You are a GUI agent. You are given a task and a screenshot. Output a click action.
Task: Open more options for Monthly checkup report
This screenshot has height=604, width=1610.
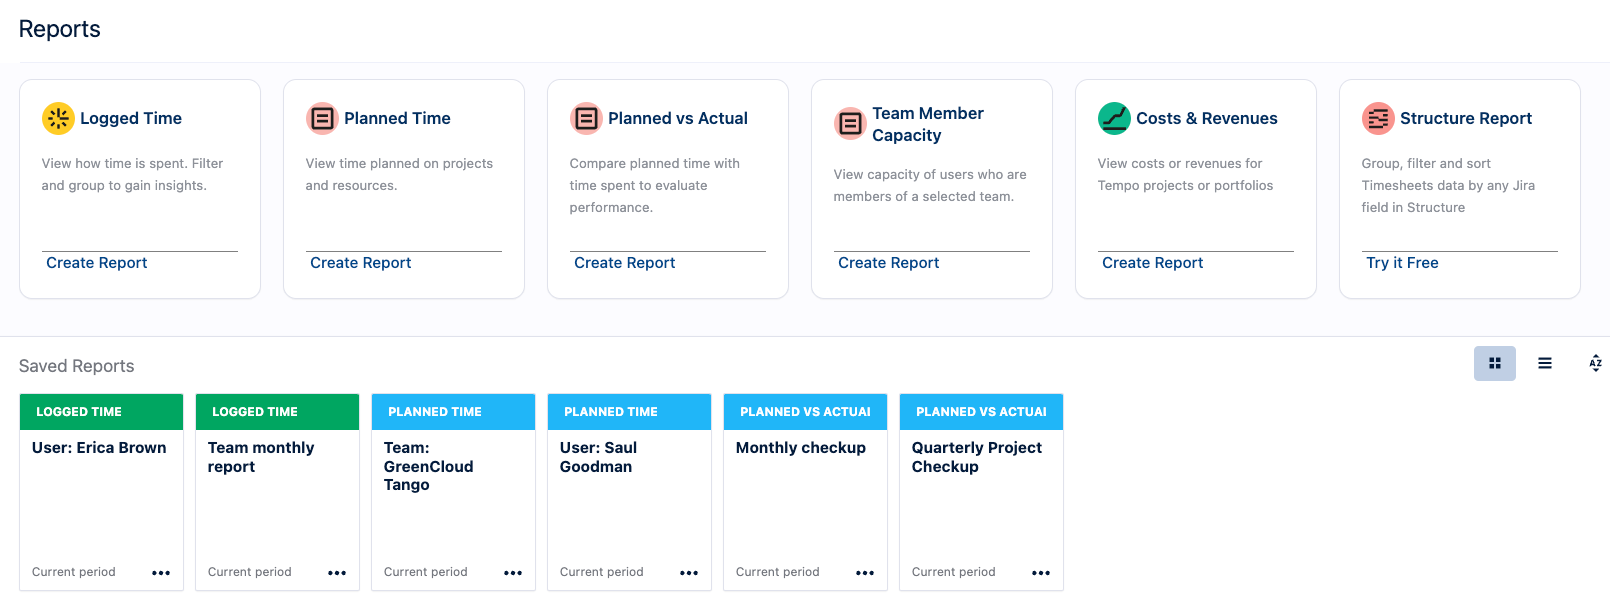click(x=865, y=573)
